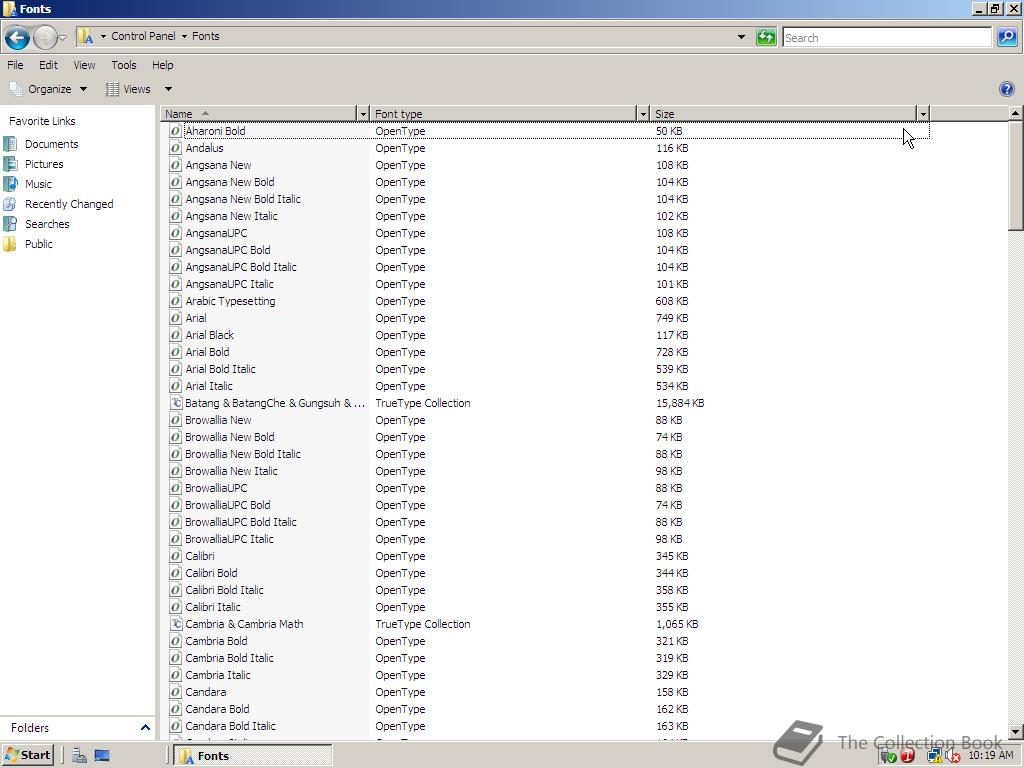This screenshot has width=1024, height=768.
Task: Open the File menu
Action: click(x=15, y=65)
